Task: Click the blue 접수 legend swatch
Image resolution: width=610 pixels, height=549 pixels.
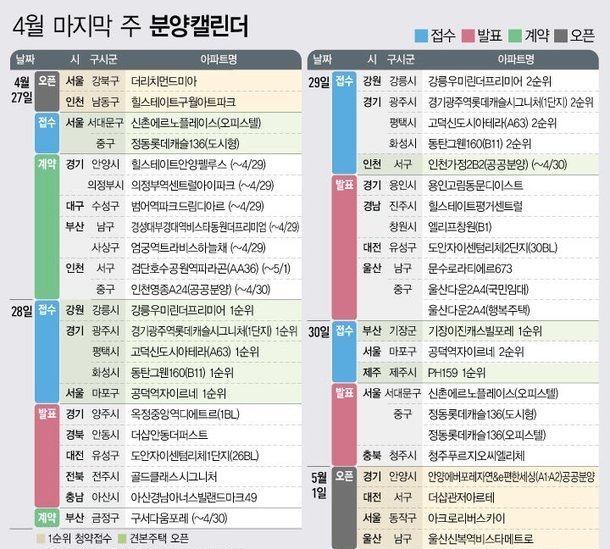Action: coord(421,35)
